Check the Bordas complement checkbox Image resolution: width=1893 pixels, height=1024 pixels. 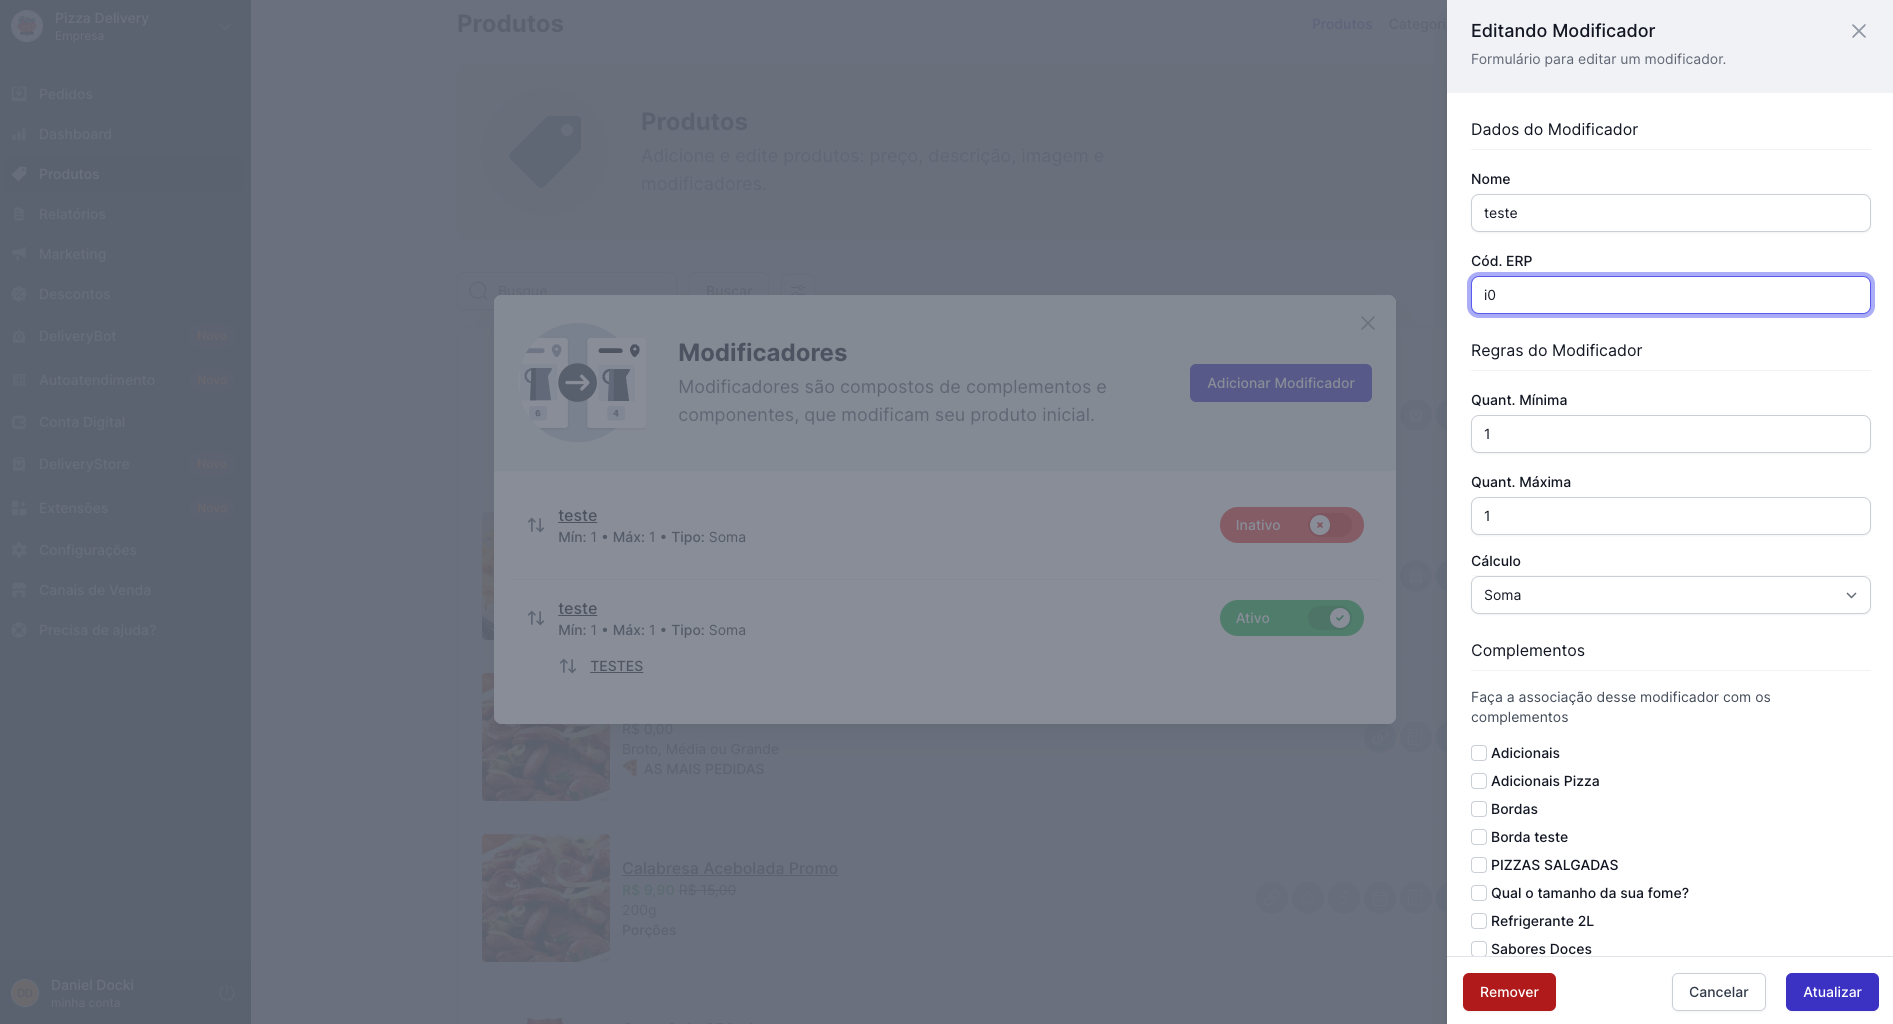coord(1479,809)
